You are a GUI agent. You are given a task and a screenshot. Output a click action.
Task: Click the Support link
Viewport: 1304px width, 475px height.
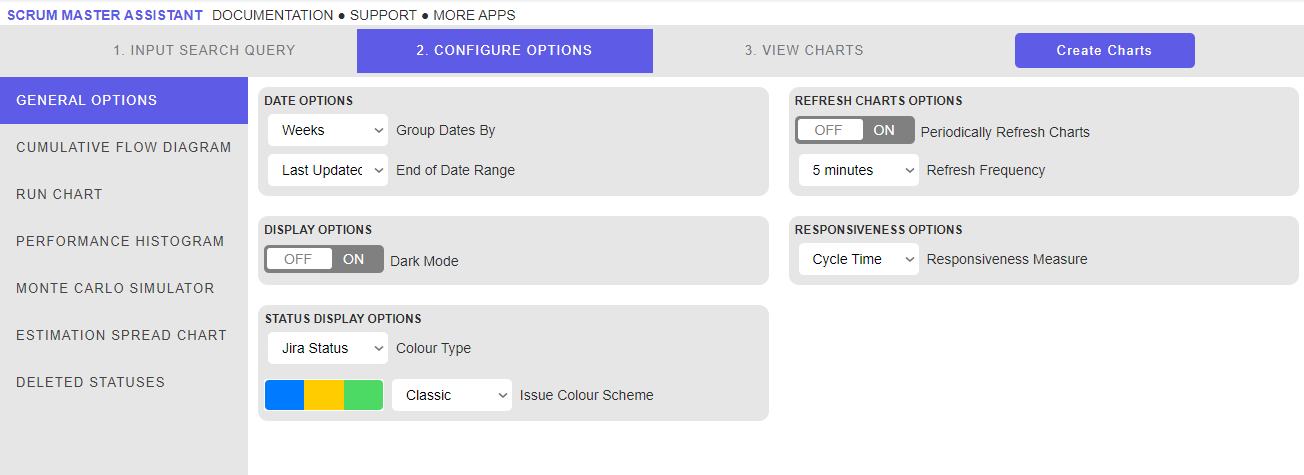click(384, 15)
